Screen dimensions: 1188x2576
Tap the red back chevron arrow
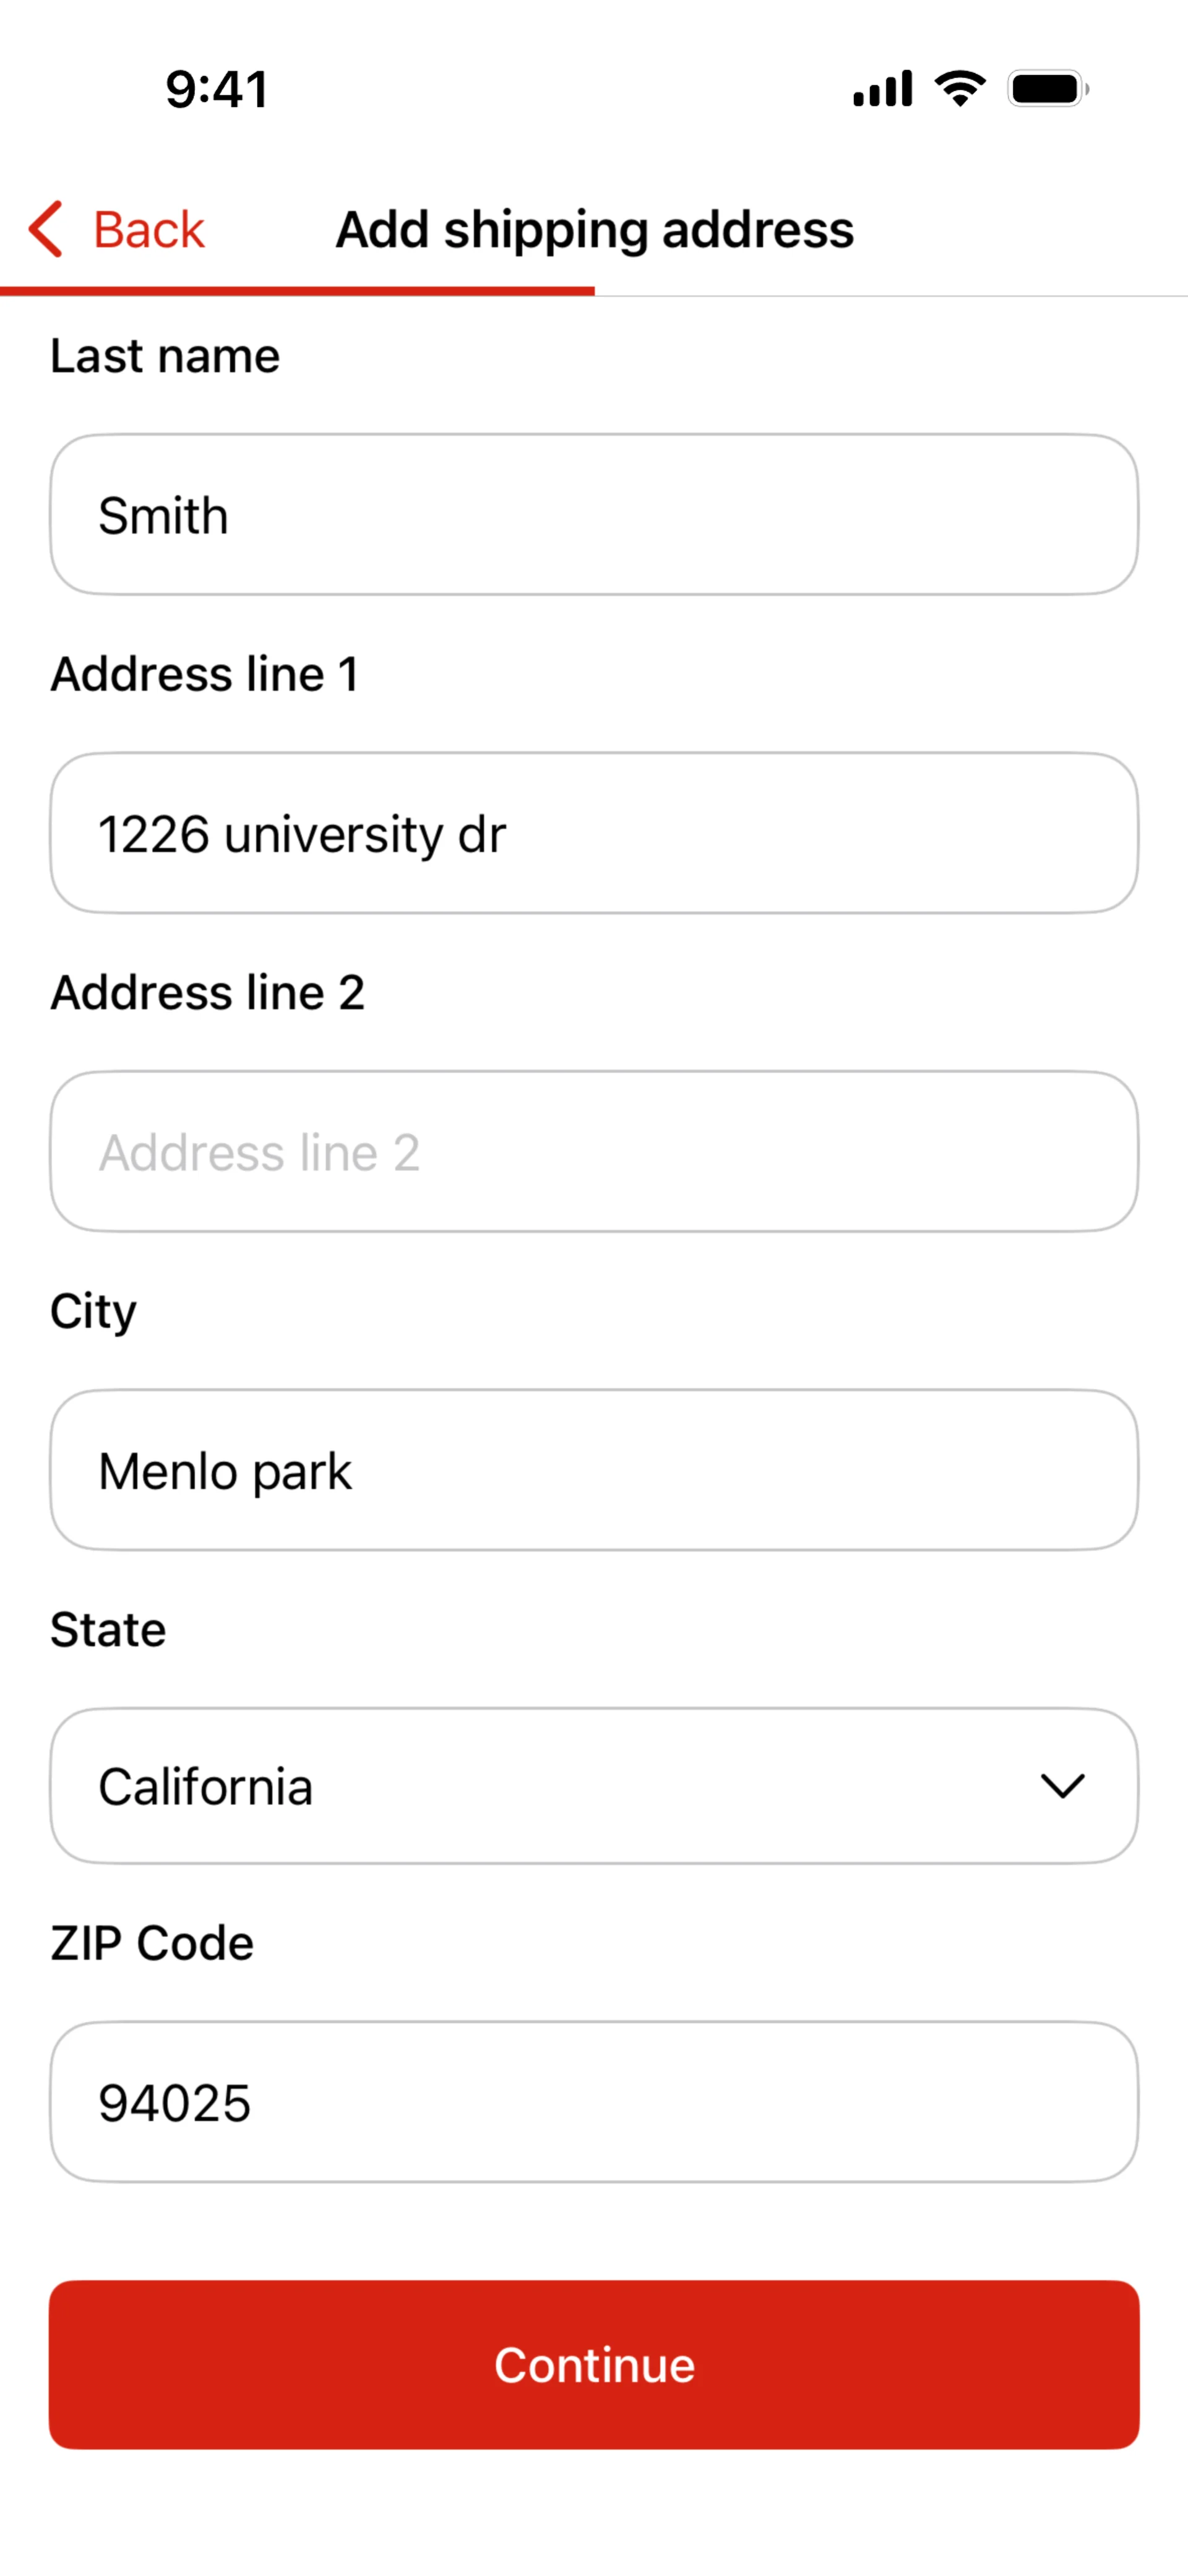point(46,229)
